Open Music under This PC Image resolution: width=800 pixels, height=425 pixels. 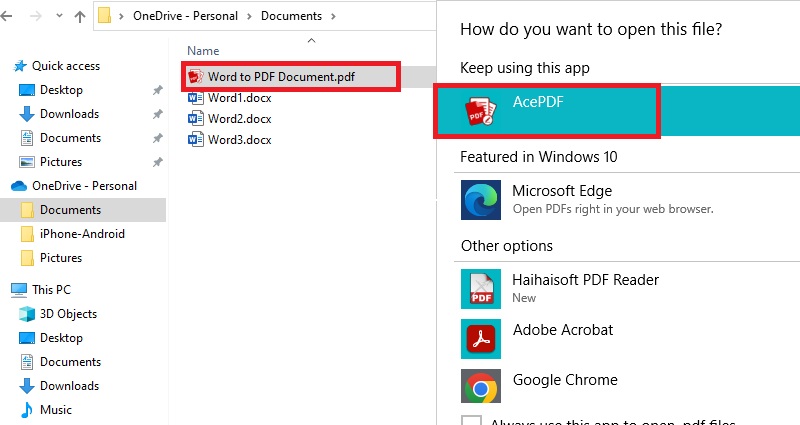(56, 410)
